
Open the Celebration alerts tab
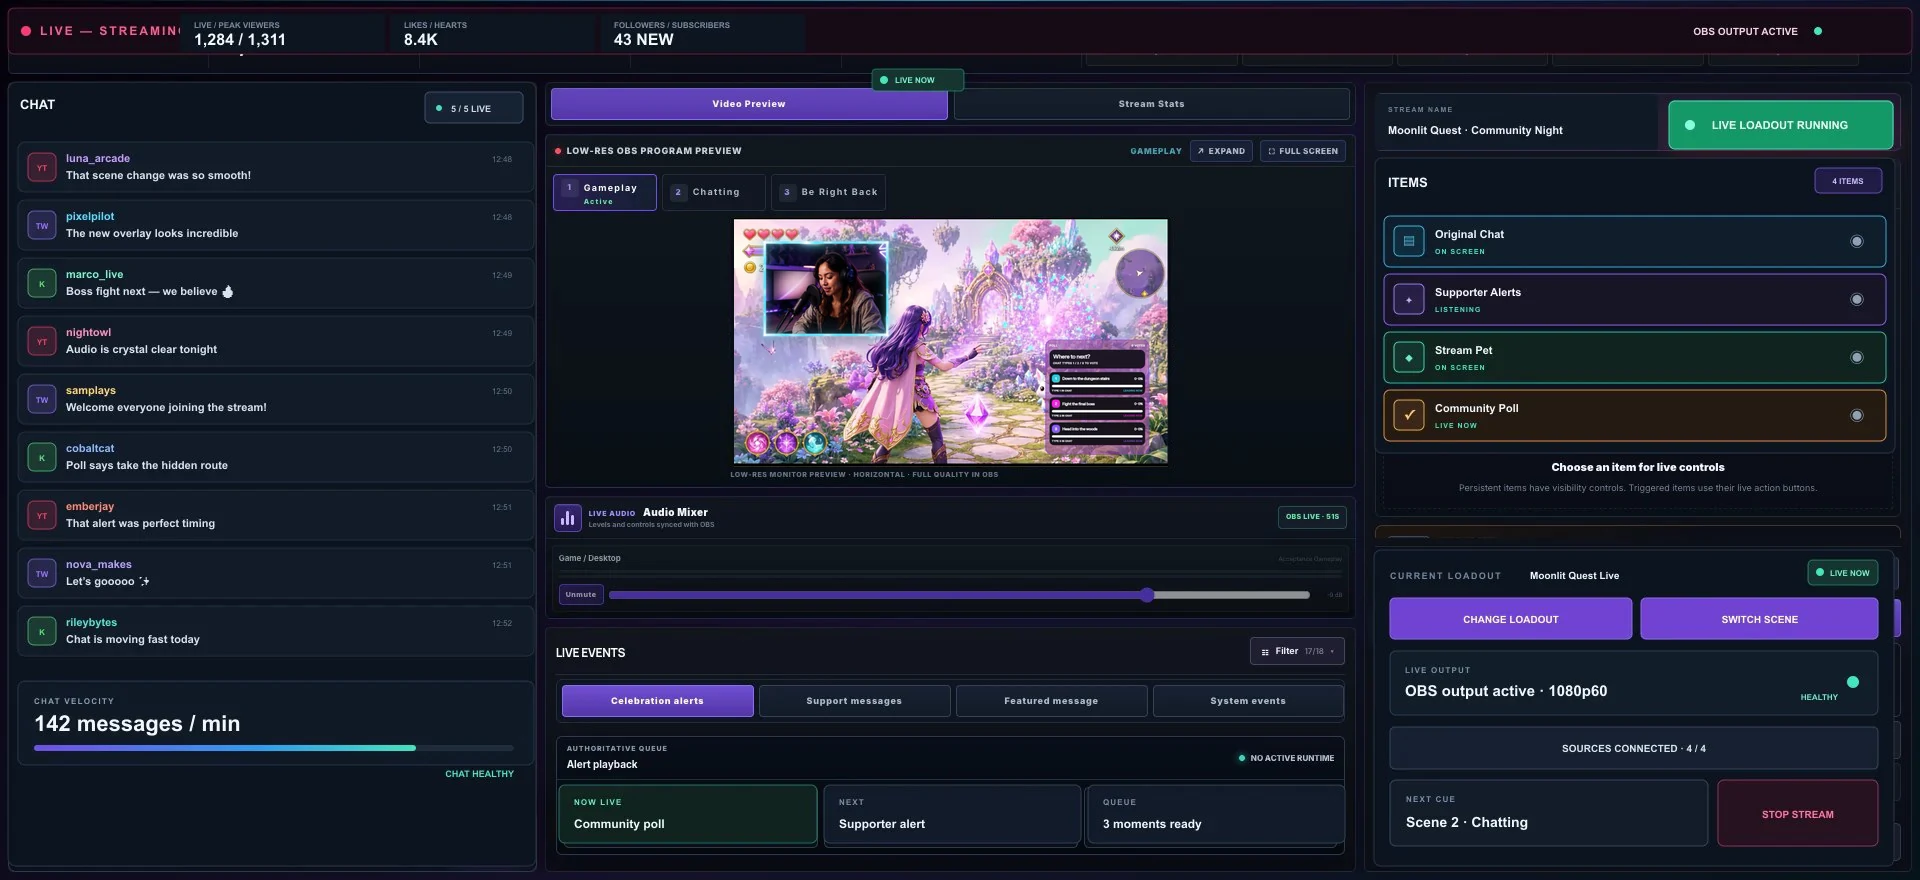(x=657, y=701)
